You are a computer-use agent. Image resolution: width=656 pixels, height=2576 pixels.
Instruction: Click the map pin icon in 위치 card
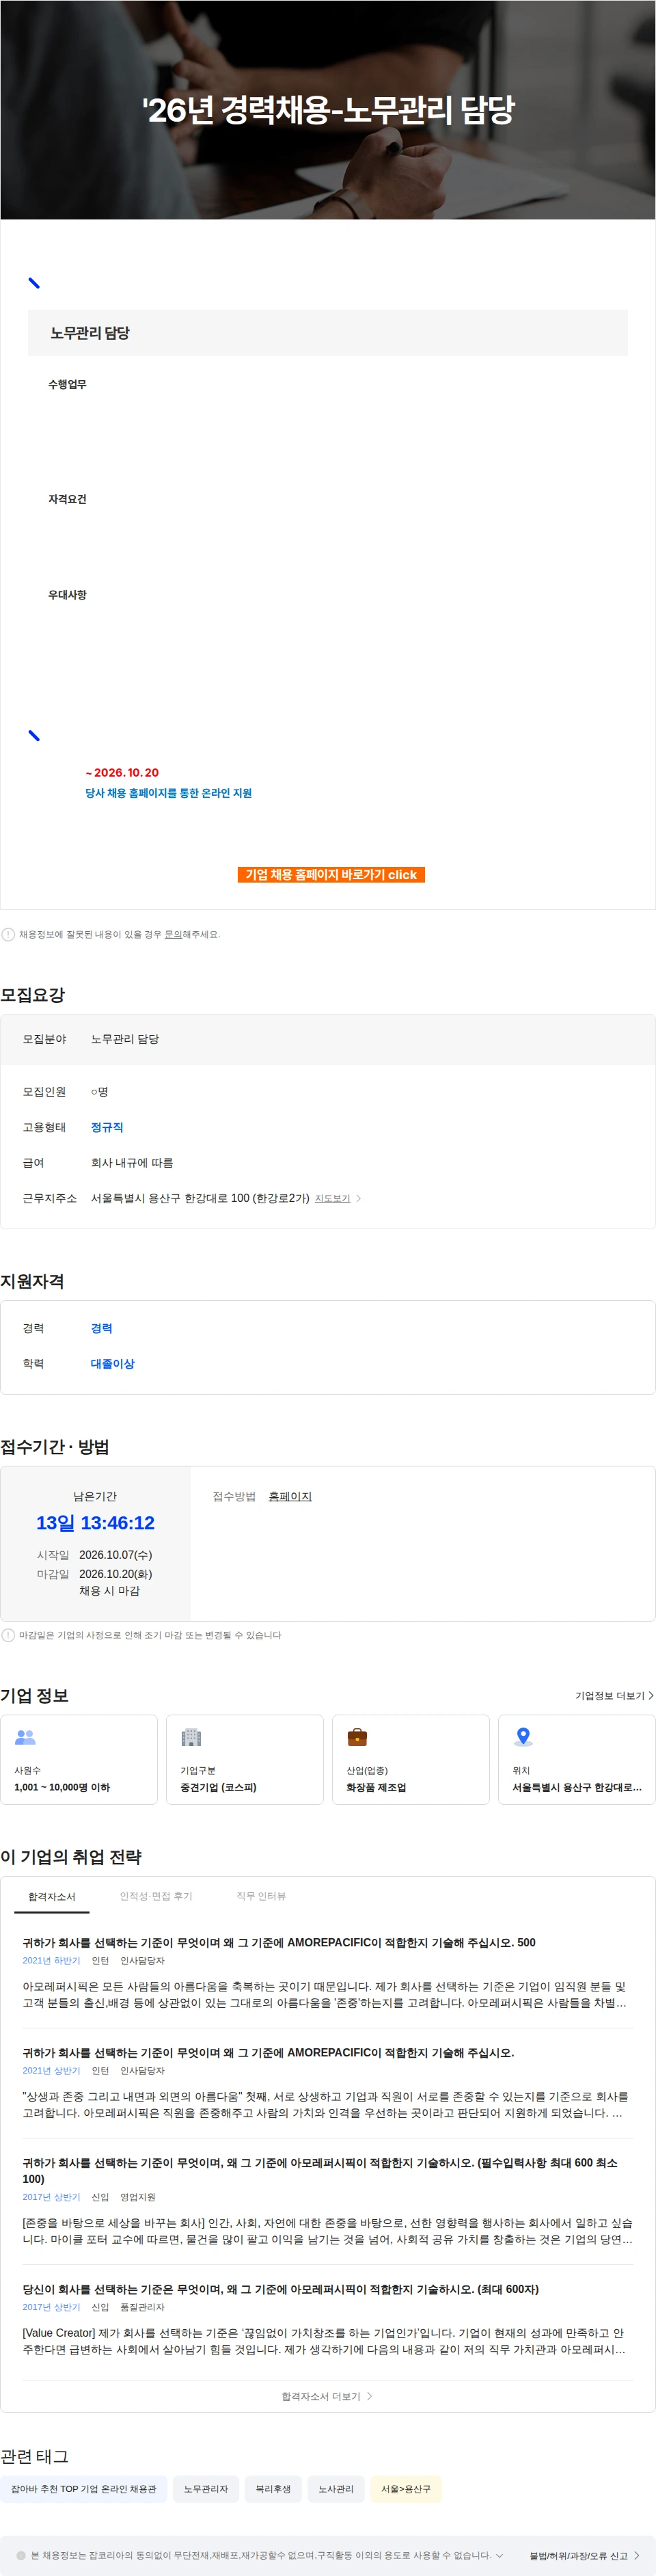(523, 1737)
